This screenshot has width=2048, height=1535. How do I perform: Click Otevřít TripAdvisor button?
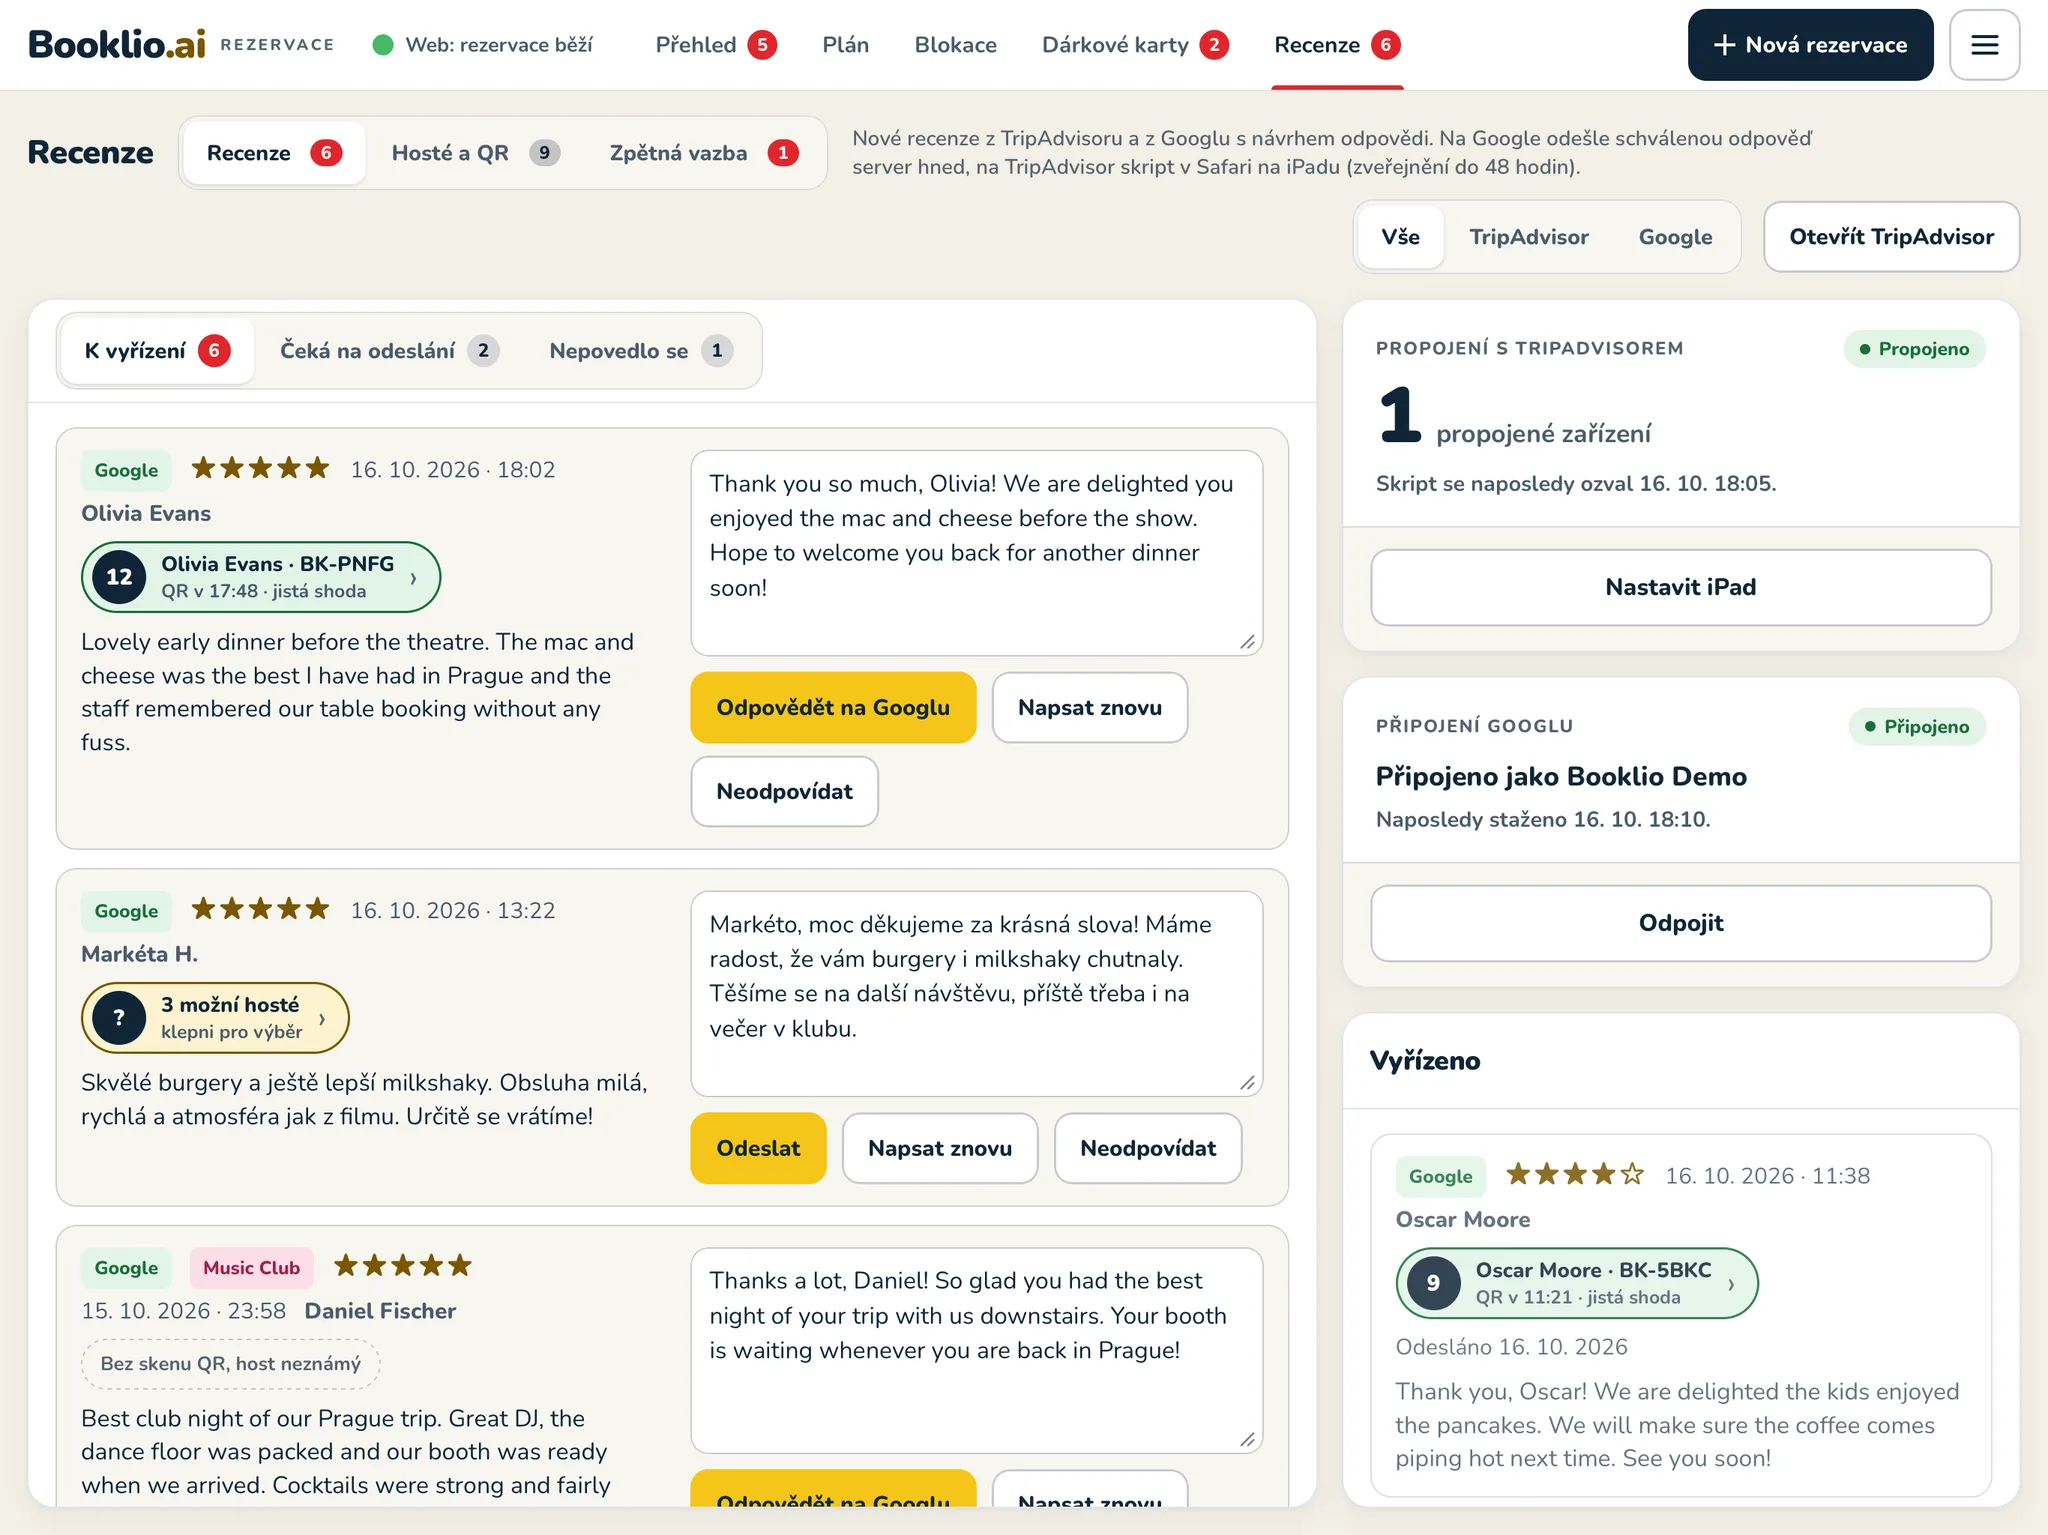pos(1891,237)
